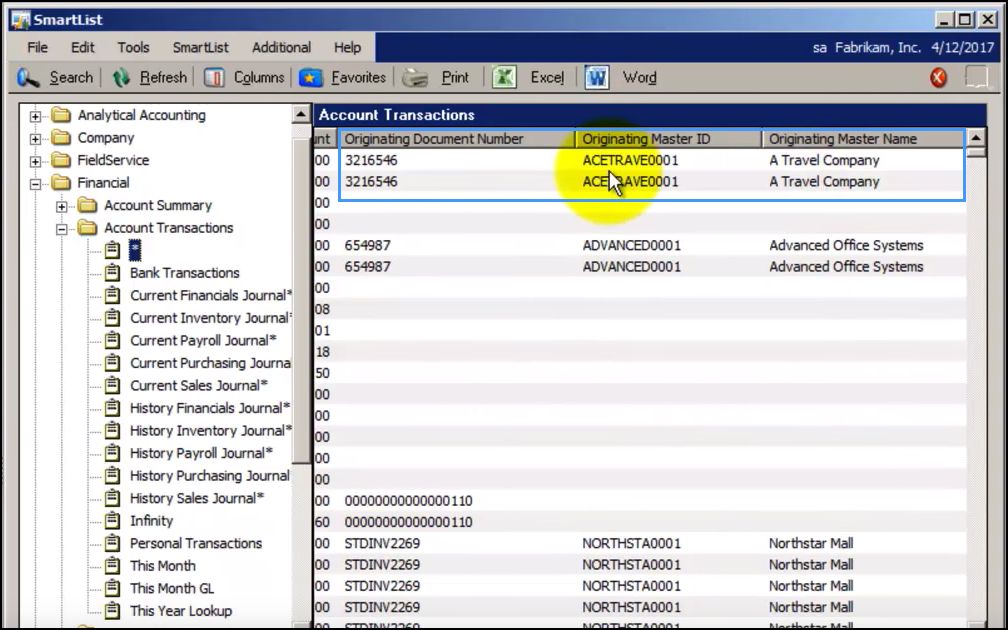Click the Favorites star icon
The width and height of the screenshot is (1008, 630).
point(310,78)
